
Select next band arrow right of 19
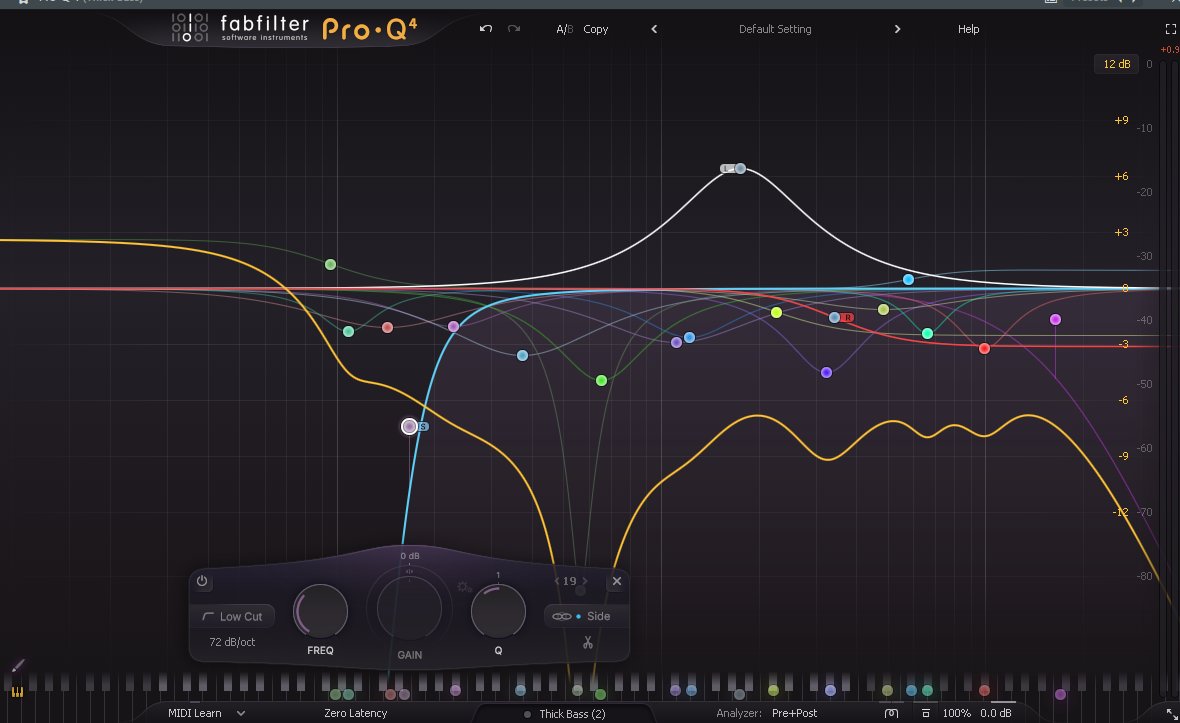pyautogui.click(x=585, y=581)
